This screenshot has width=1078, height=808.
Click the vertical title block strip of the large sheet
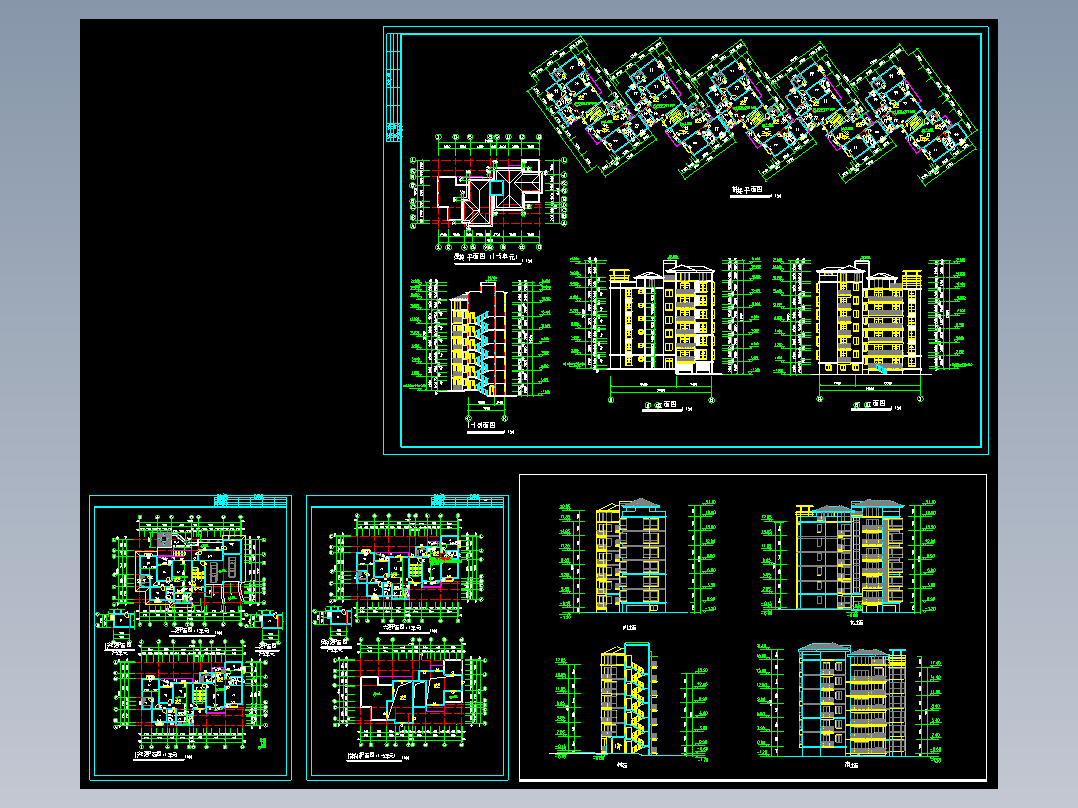click(x=394, y=87)
